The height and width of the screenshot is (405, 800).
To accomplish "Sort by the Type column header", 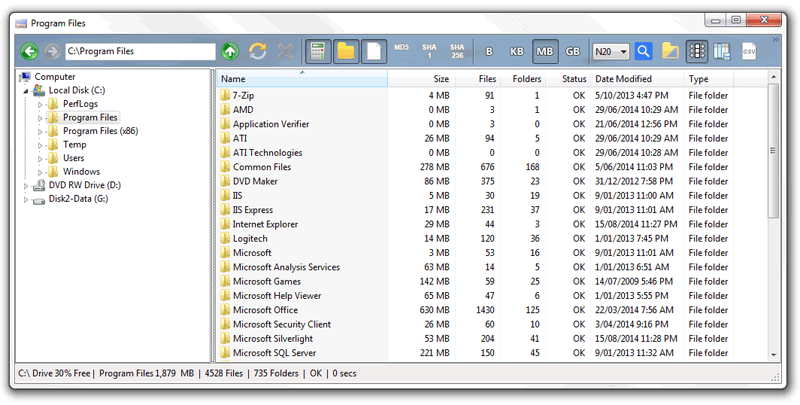I will coord(709,79).
